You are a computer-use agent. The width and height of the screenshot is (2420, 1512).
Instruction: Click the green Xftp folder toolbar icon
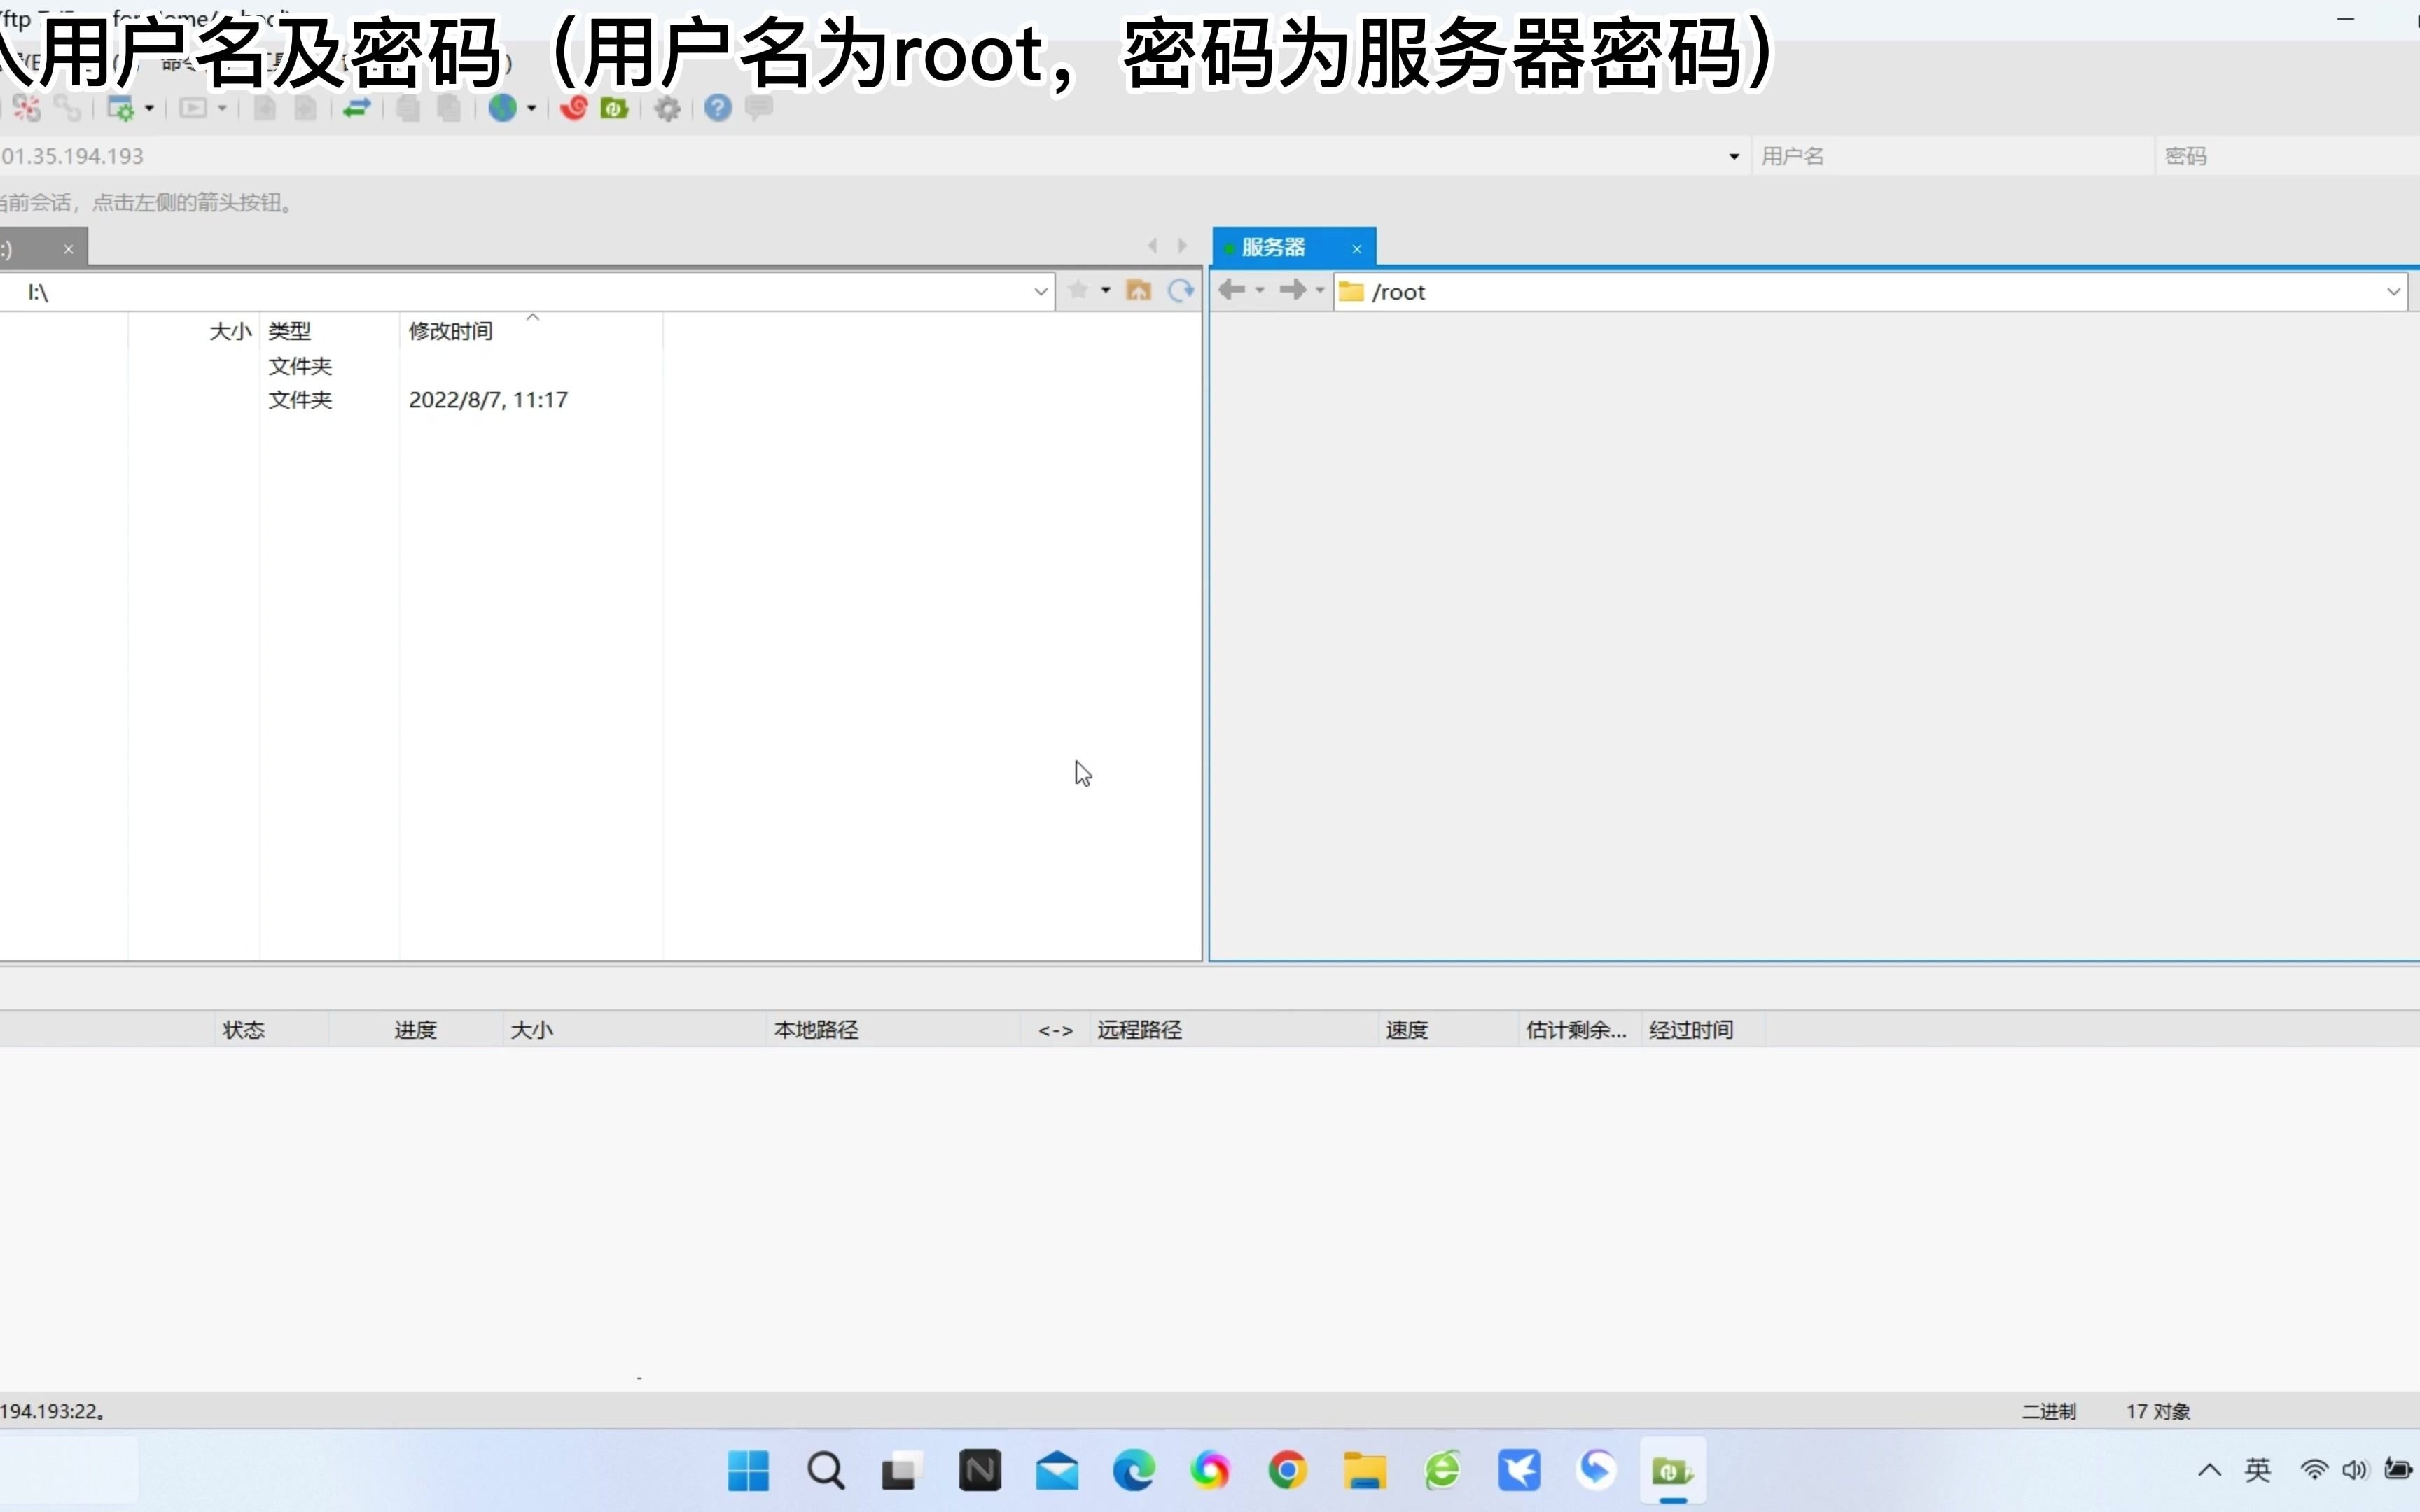[x=614, y=108]
